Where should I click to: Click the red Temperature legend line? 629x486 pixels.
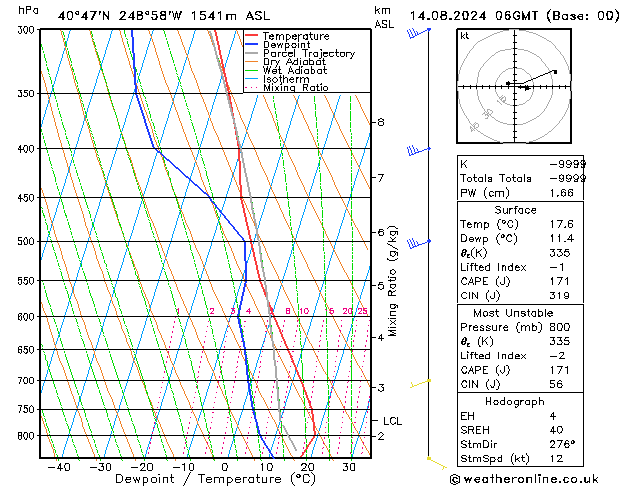(x=252, y=36)
